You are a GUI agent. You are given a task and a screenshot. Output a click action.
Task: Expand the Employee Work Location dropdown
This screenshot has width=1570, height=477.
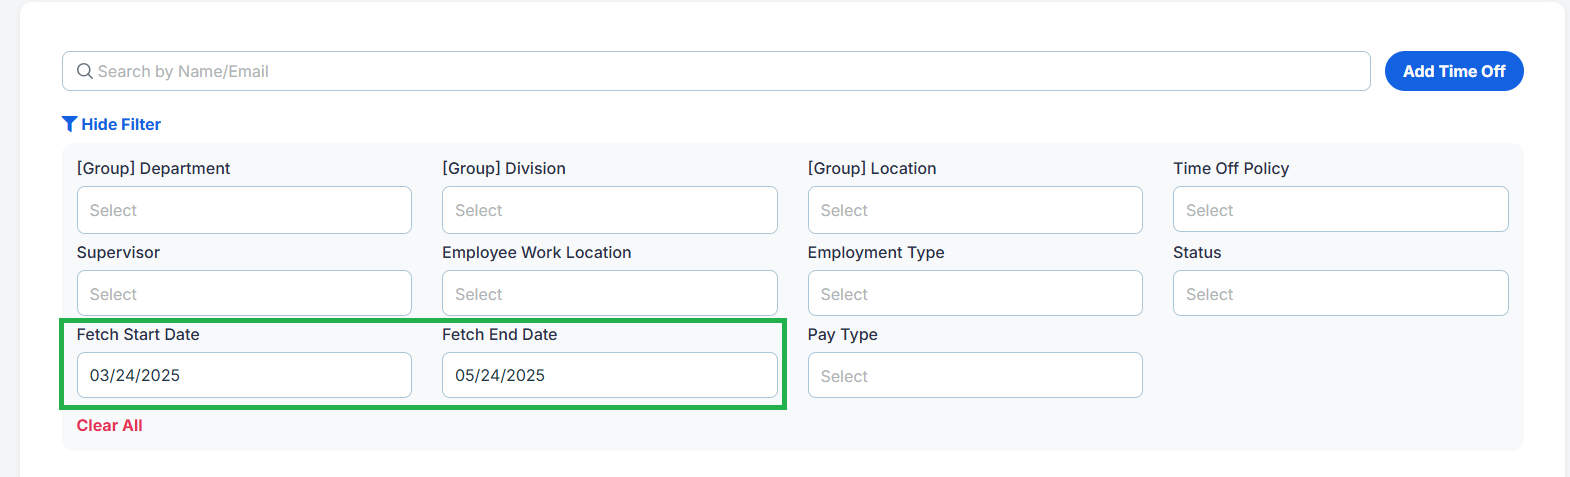tap(609, 294)
